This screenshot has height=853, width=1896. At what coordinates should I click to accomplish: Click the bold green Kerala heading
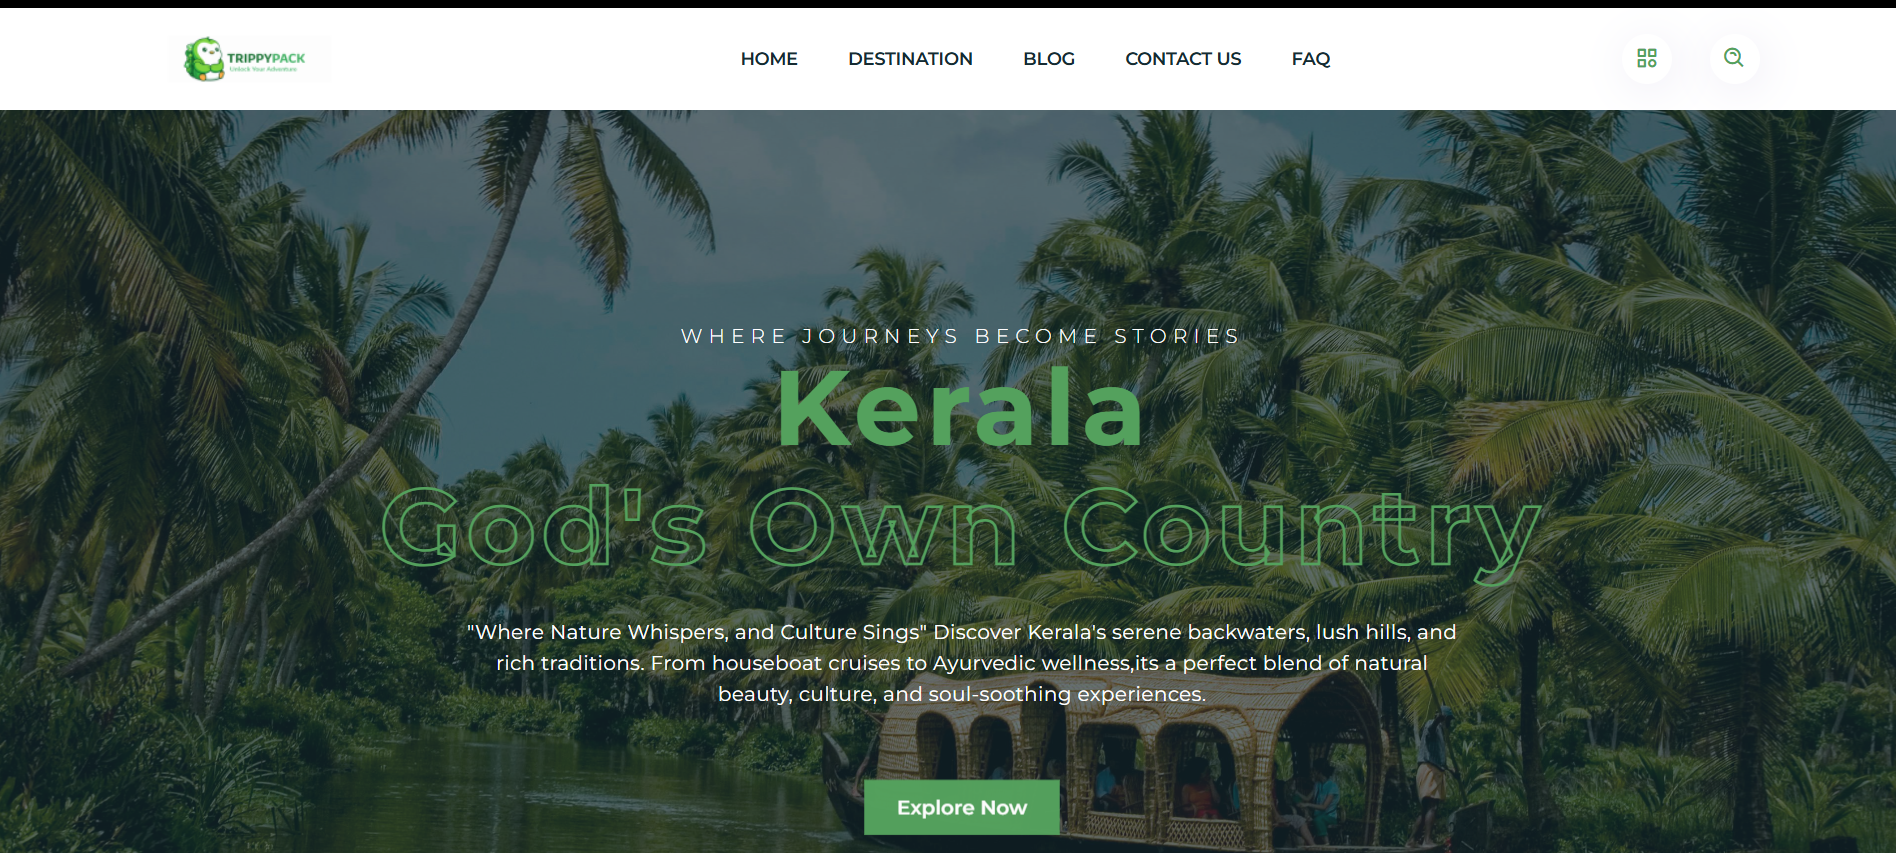pyautogui.click(x=961, y=407)
